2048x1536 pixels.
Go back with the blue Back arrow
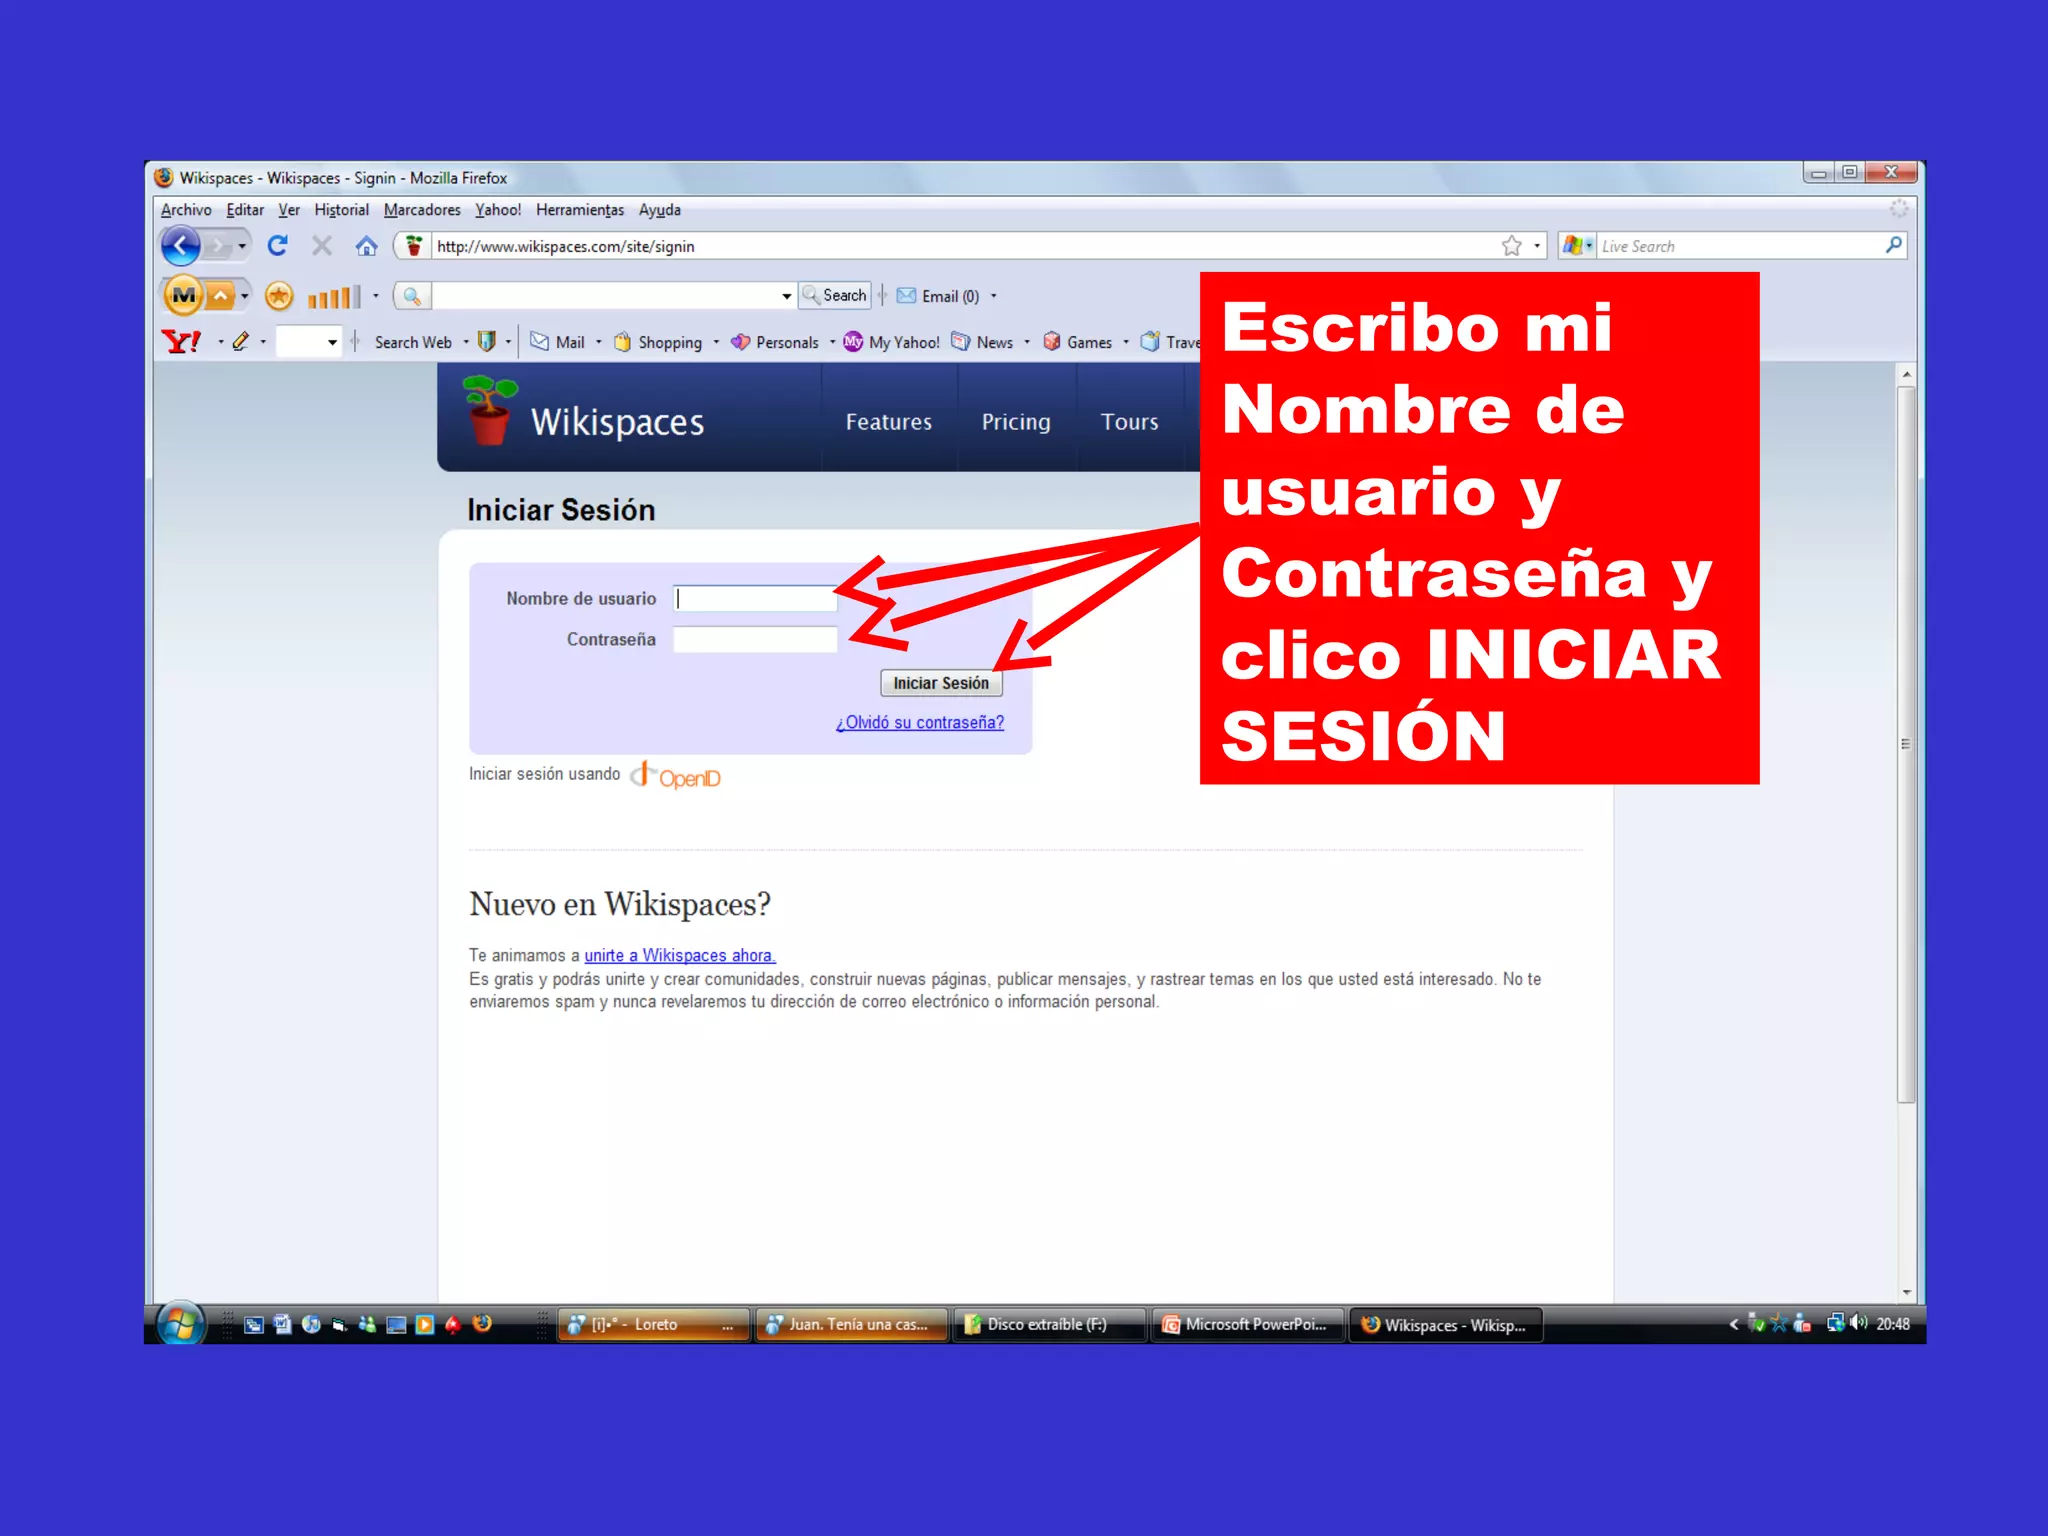(x=181, y=245)
